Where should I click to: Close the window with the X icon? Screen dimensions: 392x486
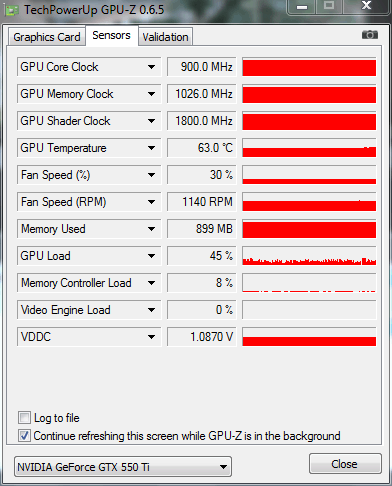[x=366, y=6]
